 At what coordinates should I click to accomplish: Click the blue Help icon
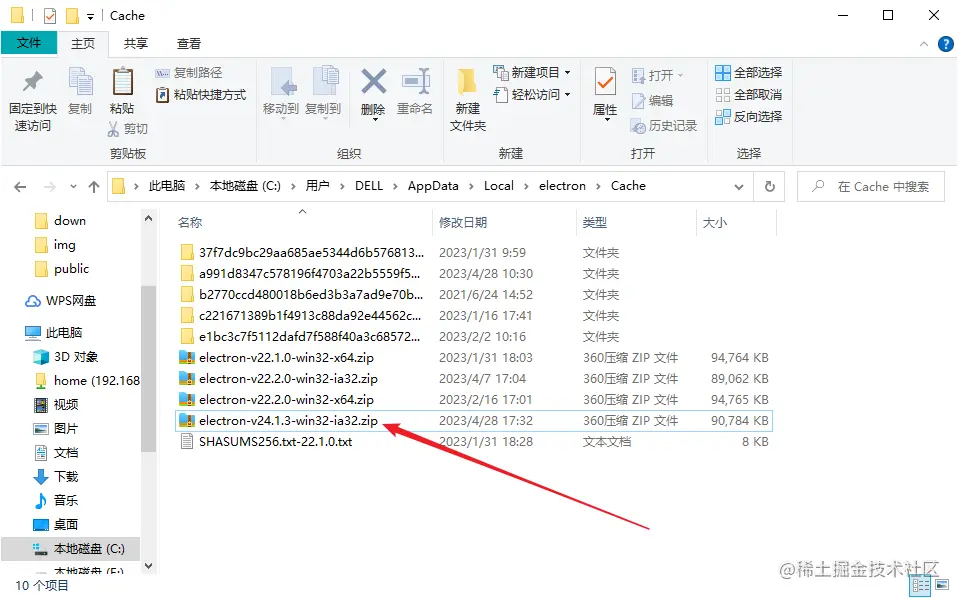pyautogui.click(x=945, y=44)
